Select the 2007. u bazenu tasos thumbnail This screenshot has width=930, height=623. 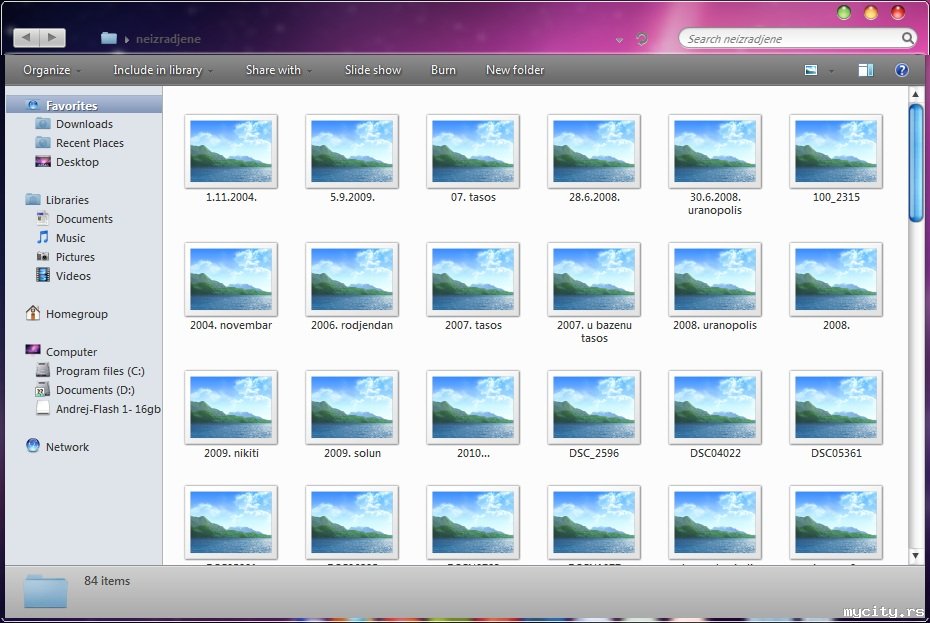click(594, 279)
